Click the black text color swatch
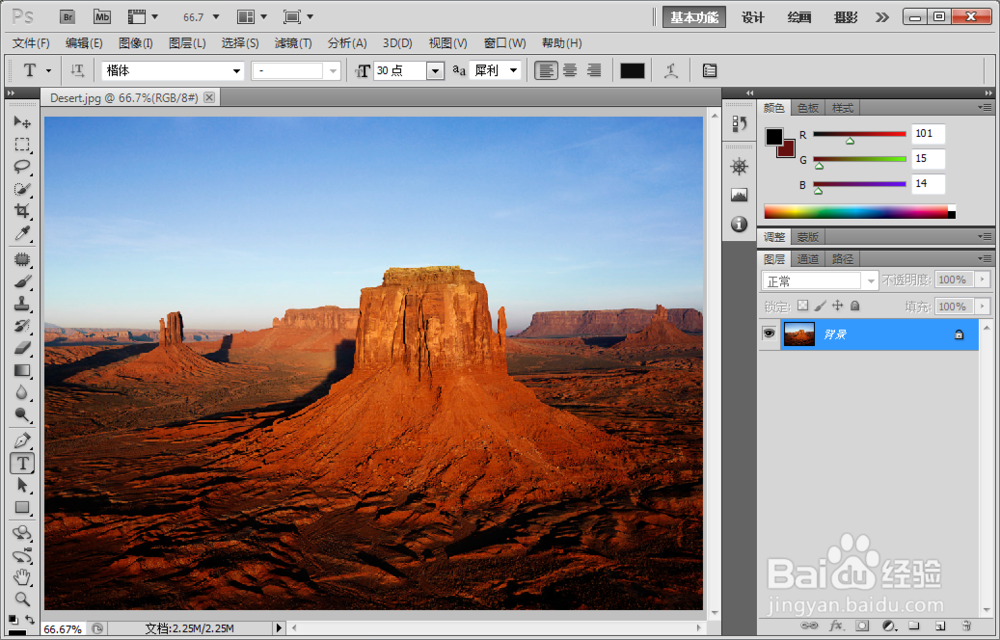Viewport: 1000px width, 640px height. point(633,70)
